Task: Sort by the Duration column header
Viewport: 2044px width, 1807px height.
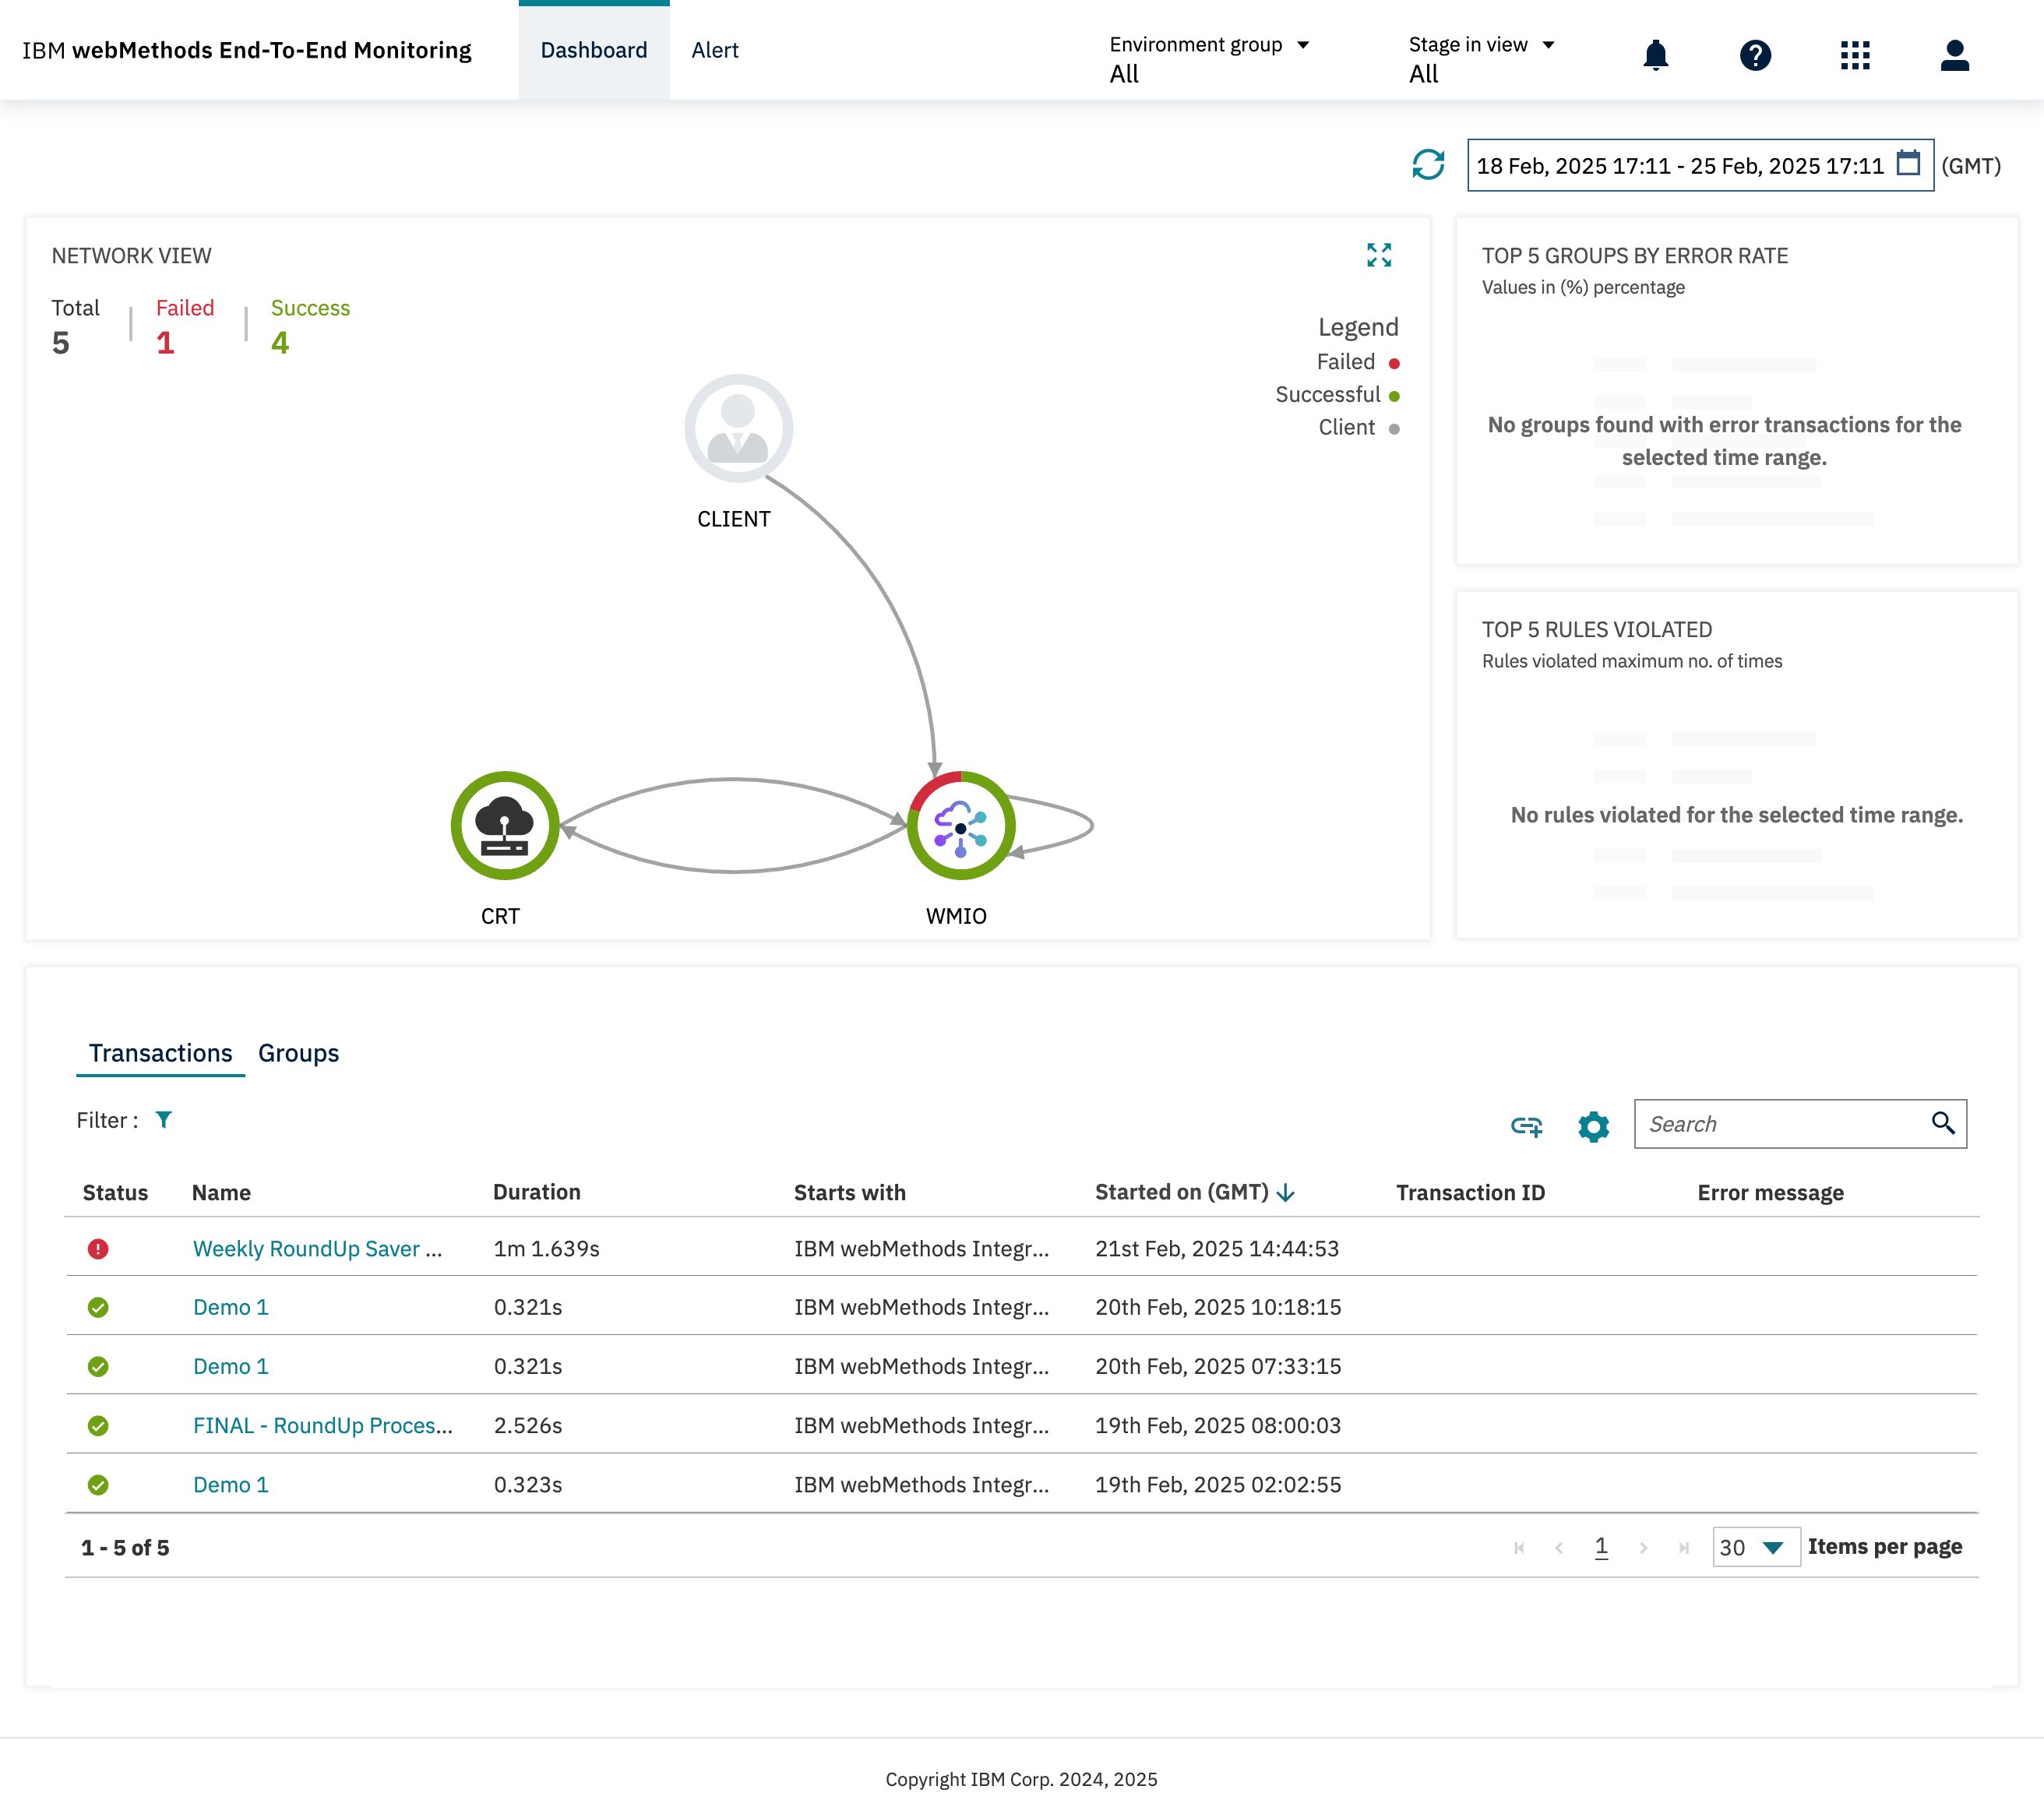Action: (x=536, y=1192)
